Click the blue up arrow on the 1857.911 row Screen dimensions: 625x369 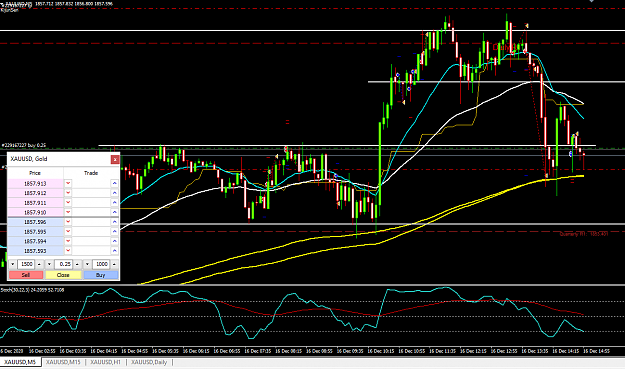(114, 202)
